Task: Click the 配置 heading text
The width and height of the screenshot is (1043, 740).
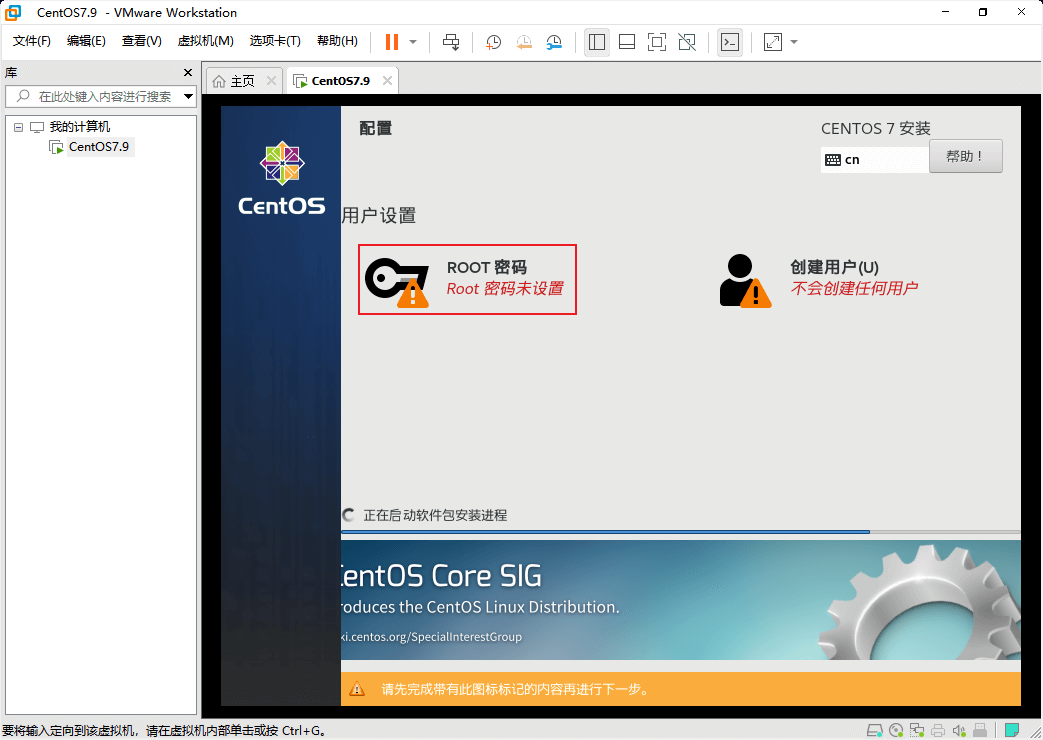Action: tap(376, 128)
